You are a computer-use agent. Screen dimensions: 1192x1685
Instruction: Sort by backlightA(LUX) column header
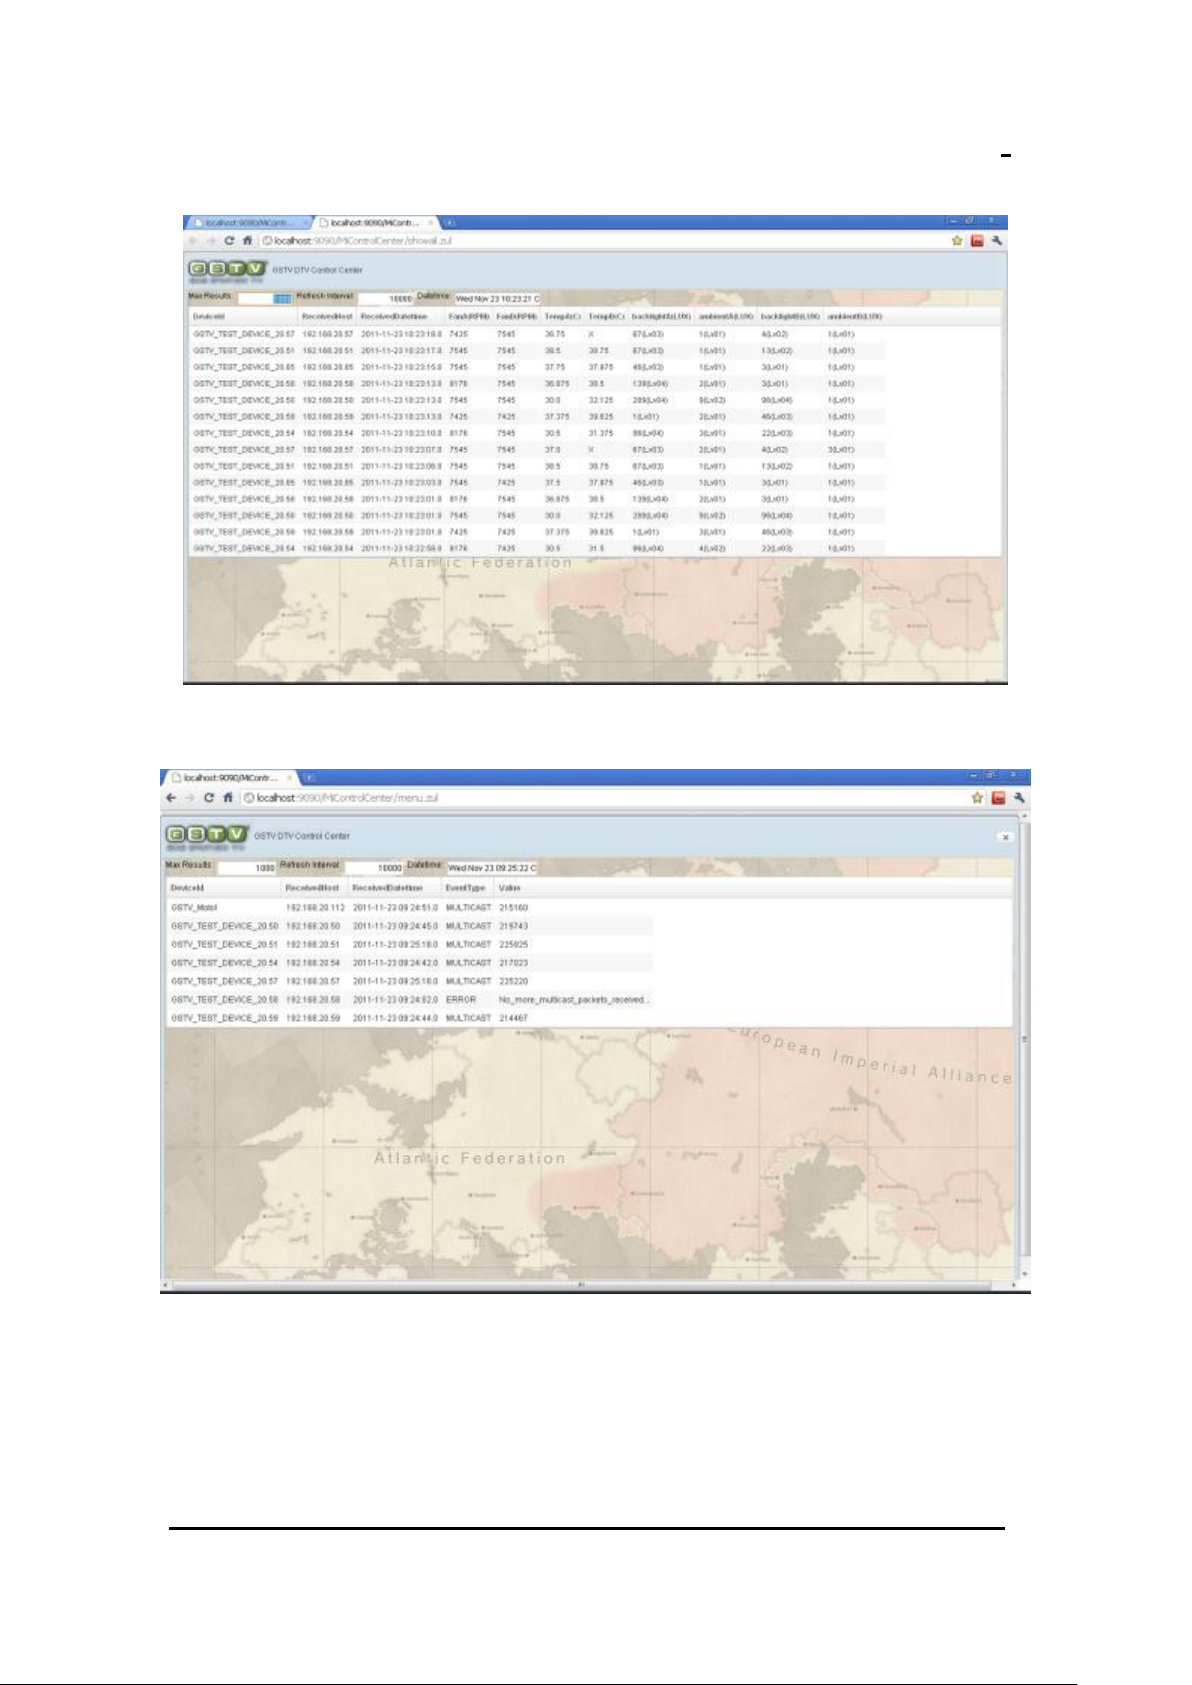(661, 316)
